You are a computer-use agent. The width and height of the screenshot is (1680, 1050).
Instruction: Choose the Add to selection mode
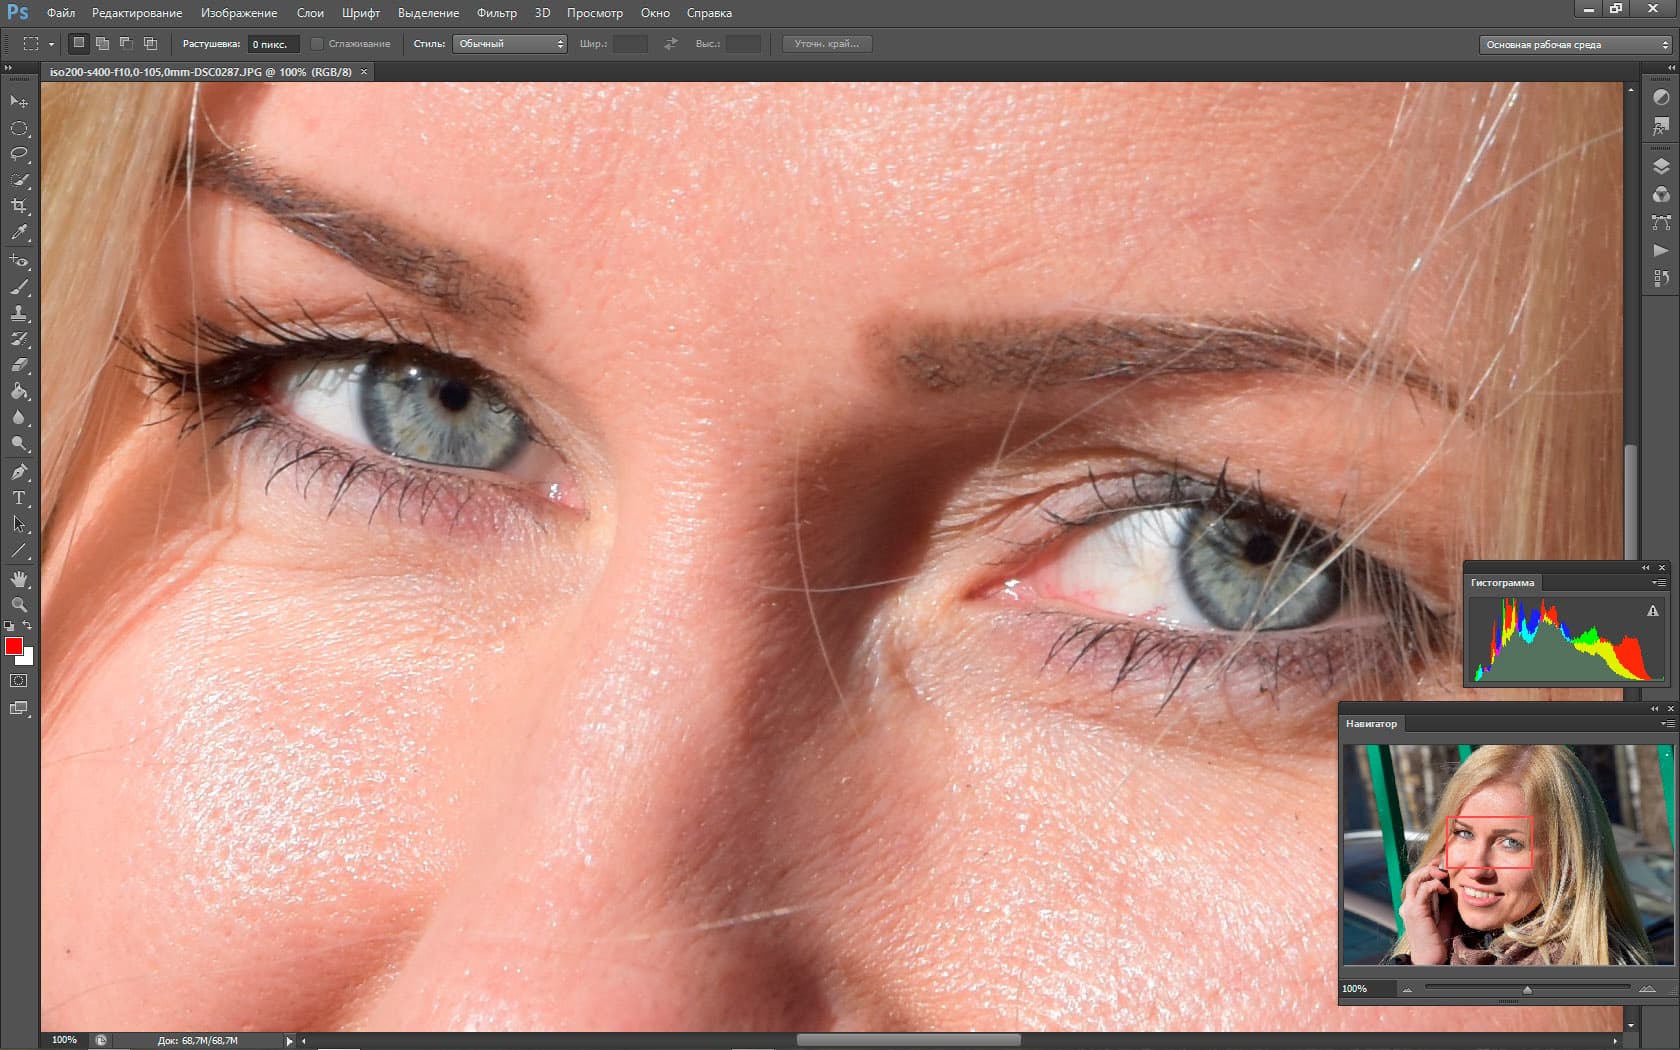point(102,44)
